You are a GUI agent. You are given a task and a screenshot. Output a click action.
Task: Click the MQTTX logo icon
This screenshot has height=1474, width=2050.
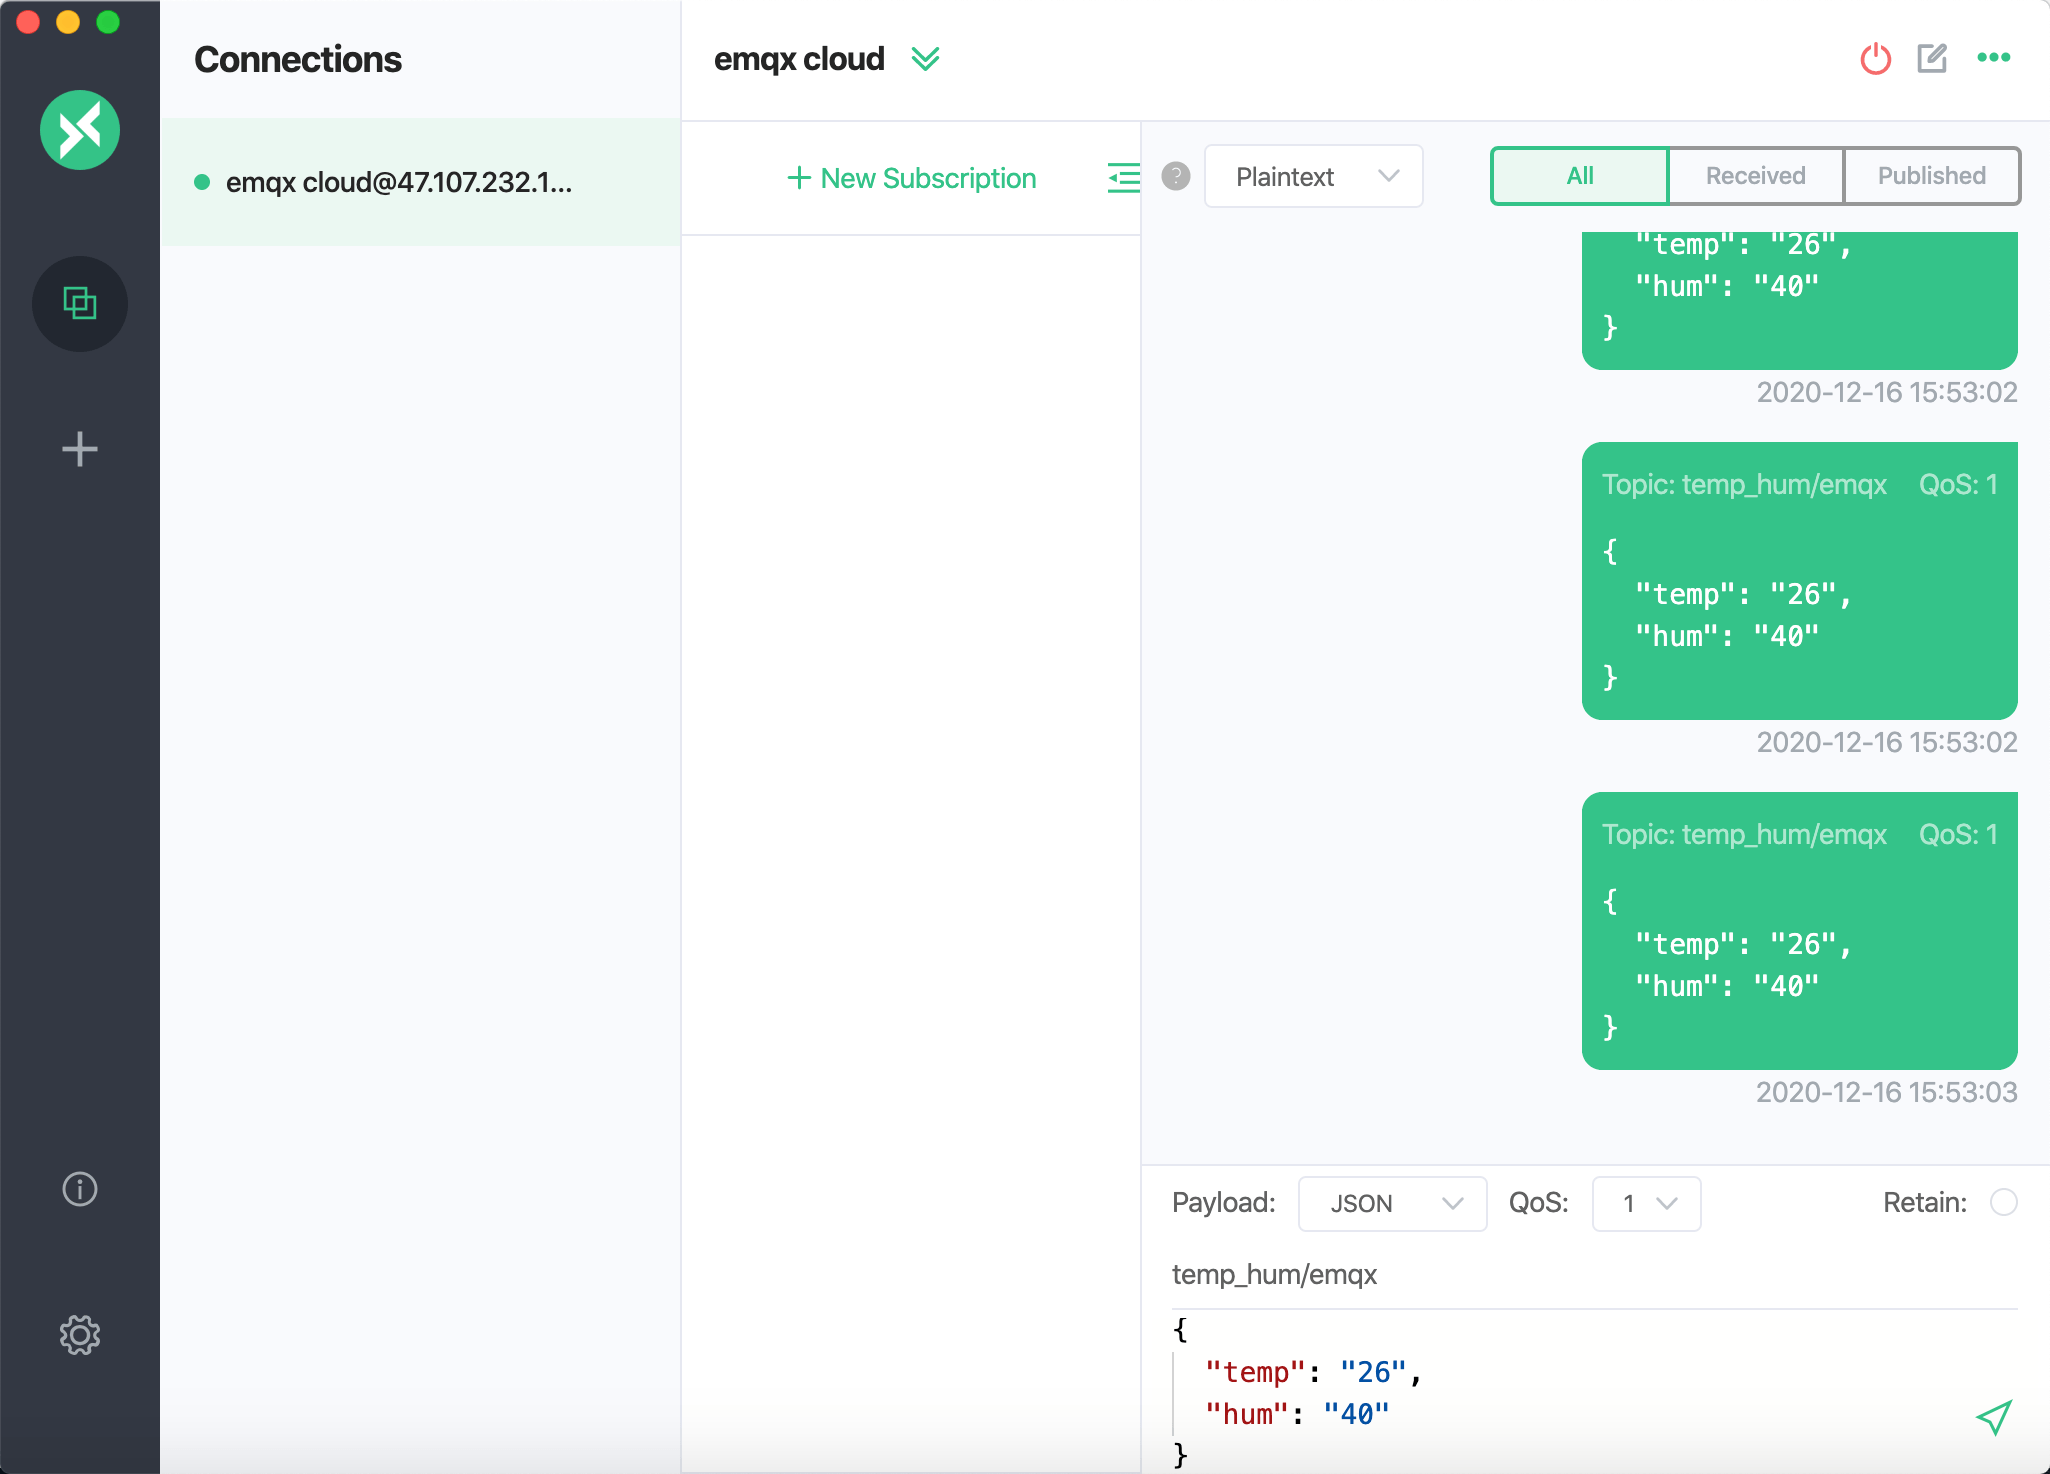80,130
